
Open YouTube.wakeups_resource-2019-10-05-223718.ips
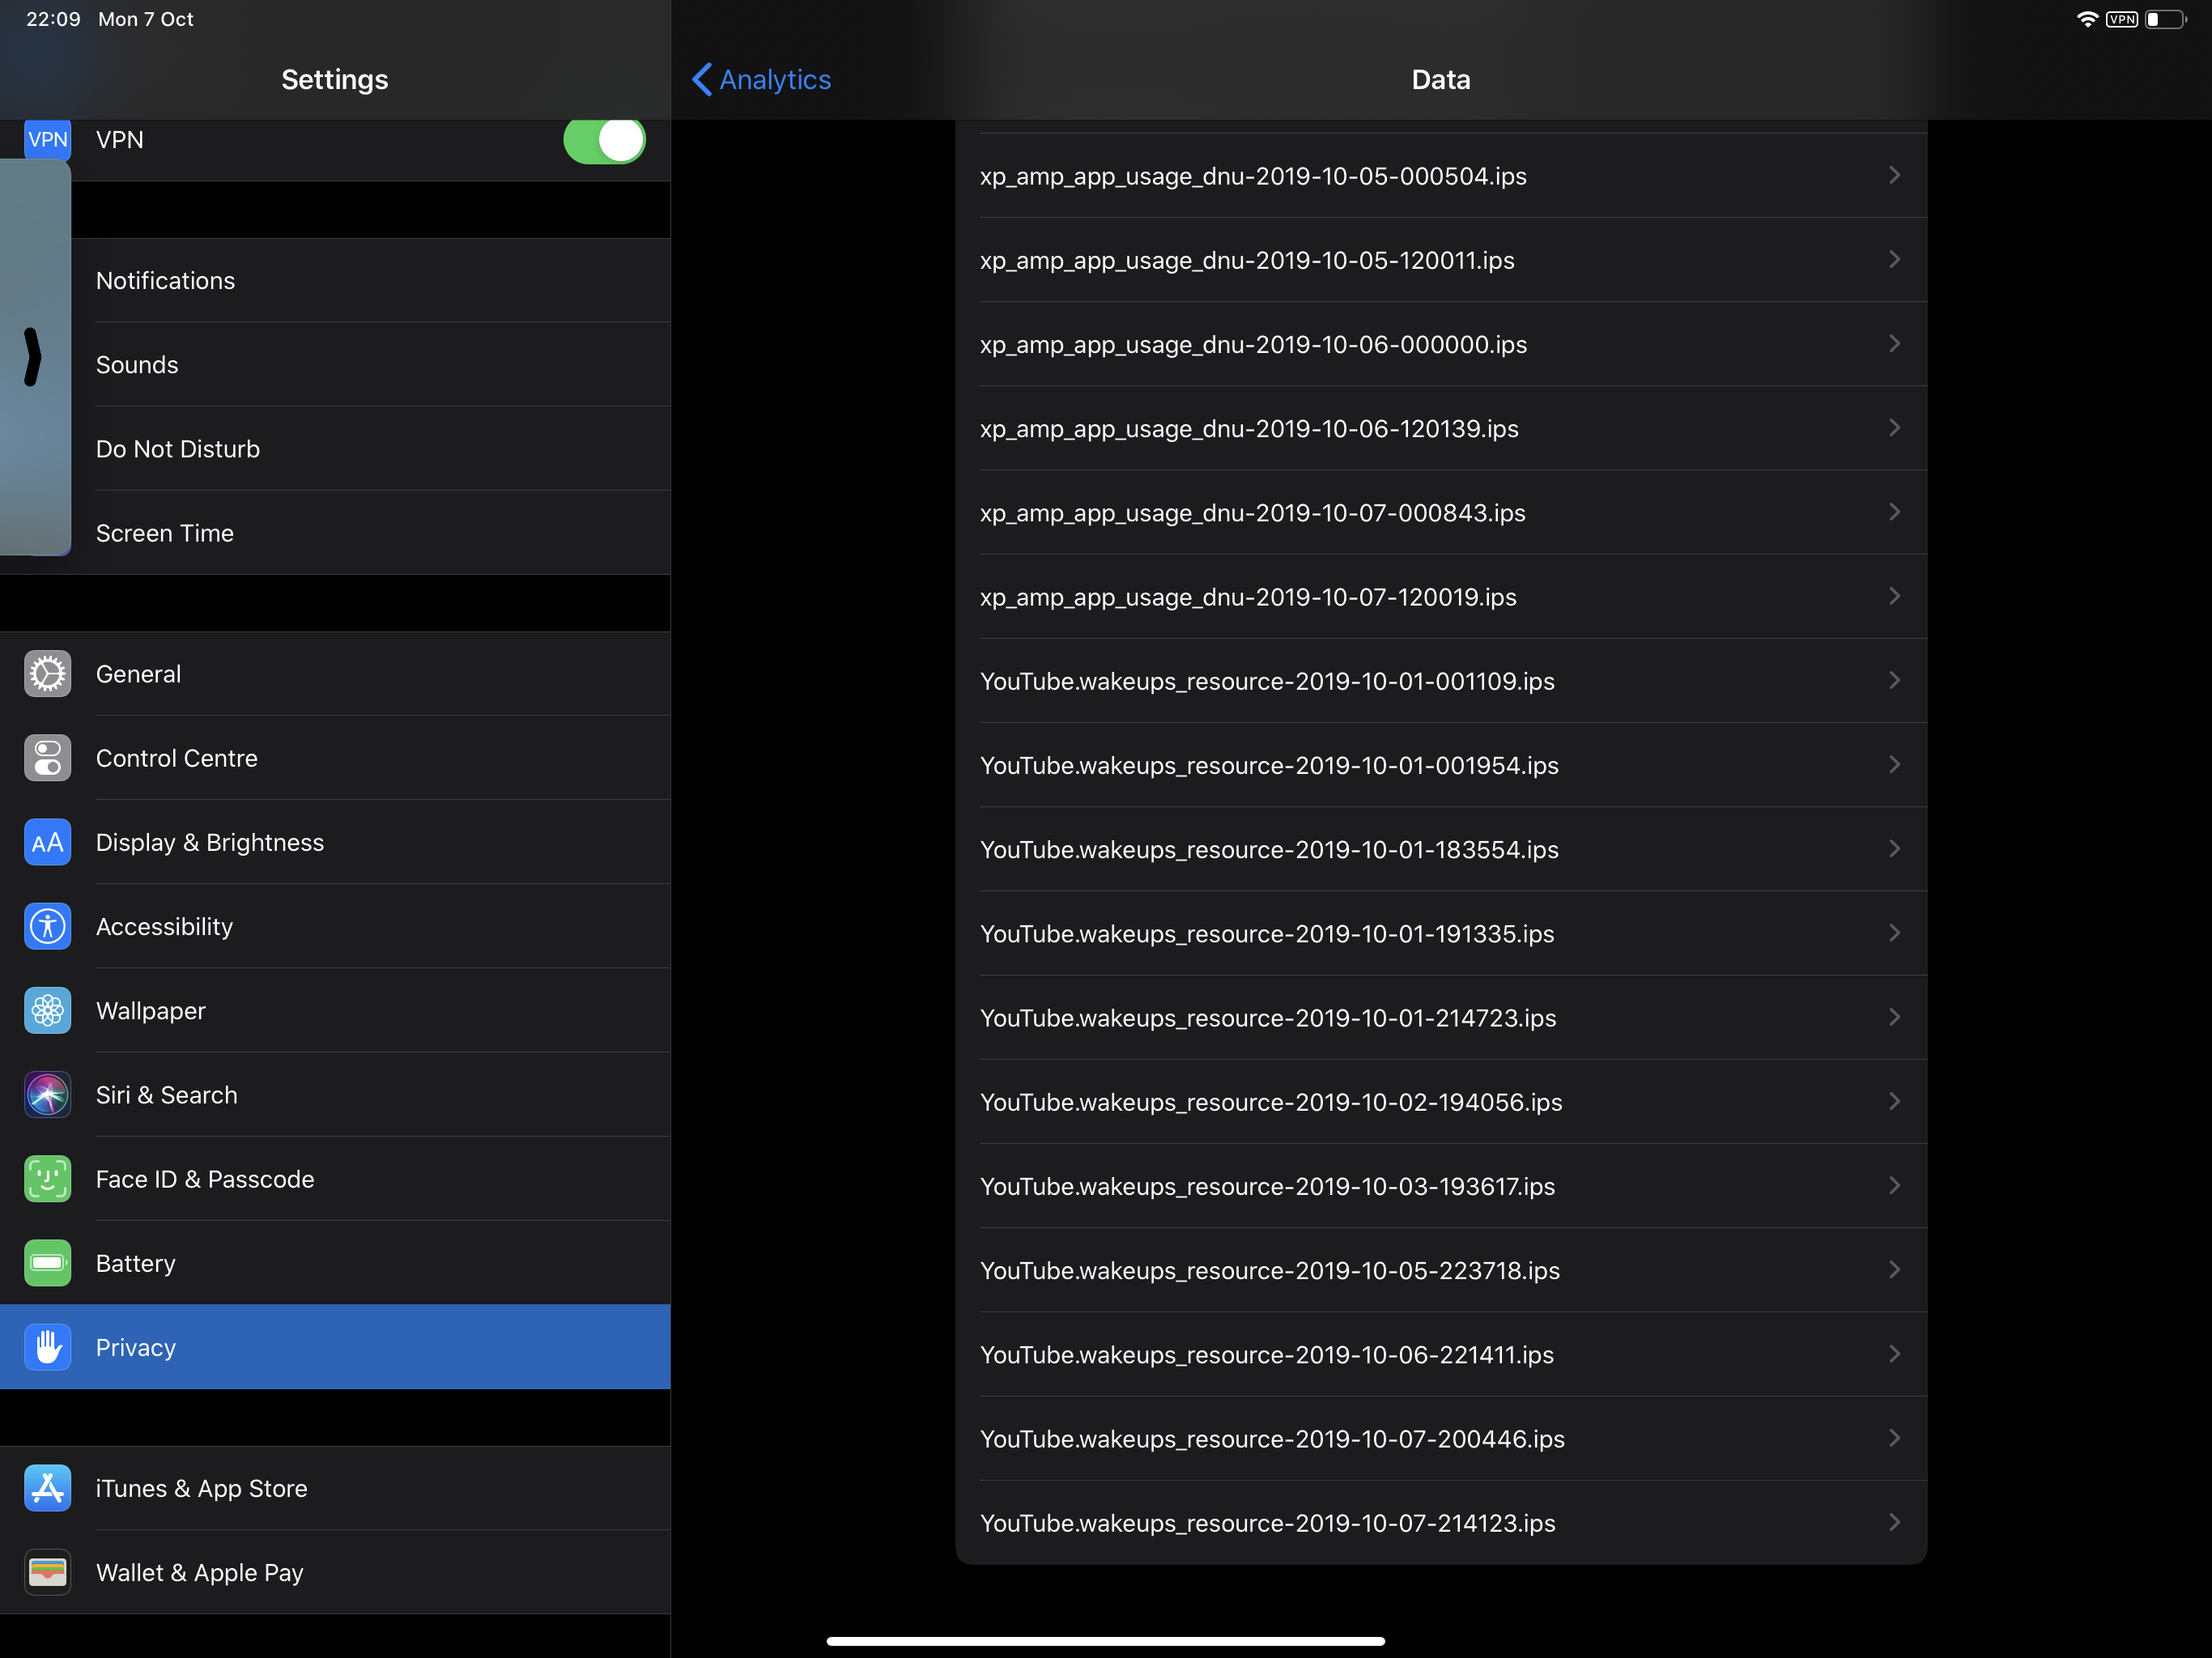1441,1270
